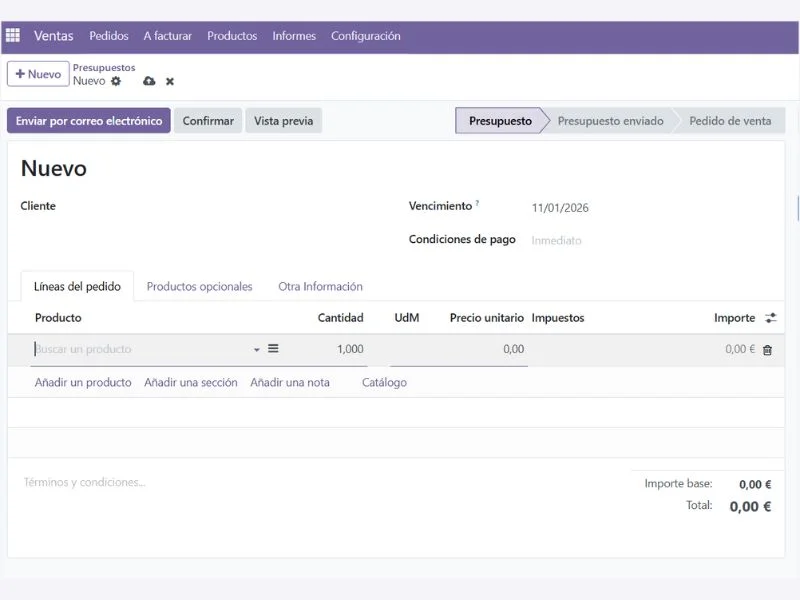Discard changes using the X icon
The height and width of the screenshot is (600, 800).
[169, 81]
